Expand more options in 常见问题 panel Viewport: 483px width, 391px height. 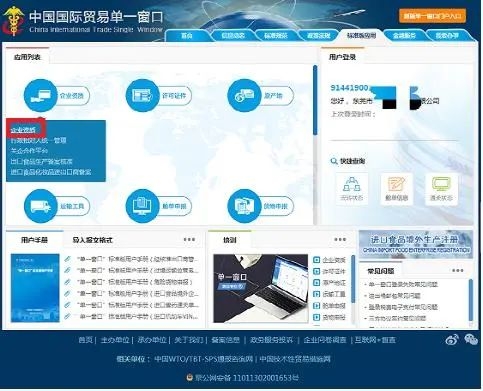(x=458, y=270)
